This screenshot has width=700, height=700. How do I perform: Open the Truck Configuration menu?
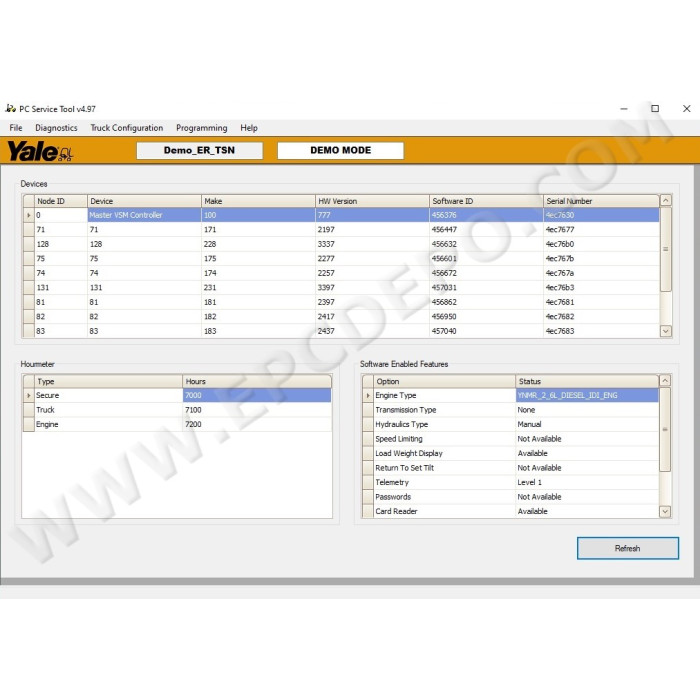pos(127,128)
